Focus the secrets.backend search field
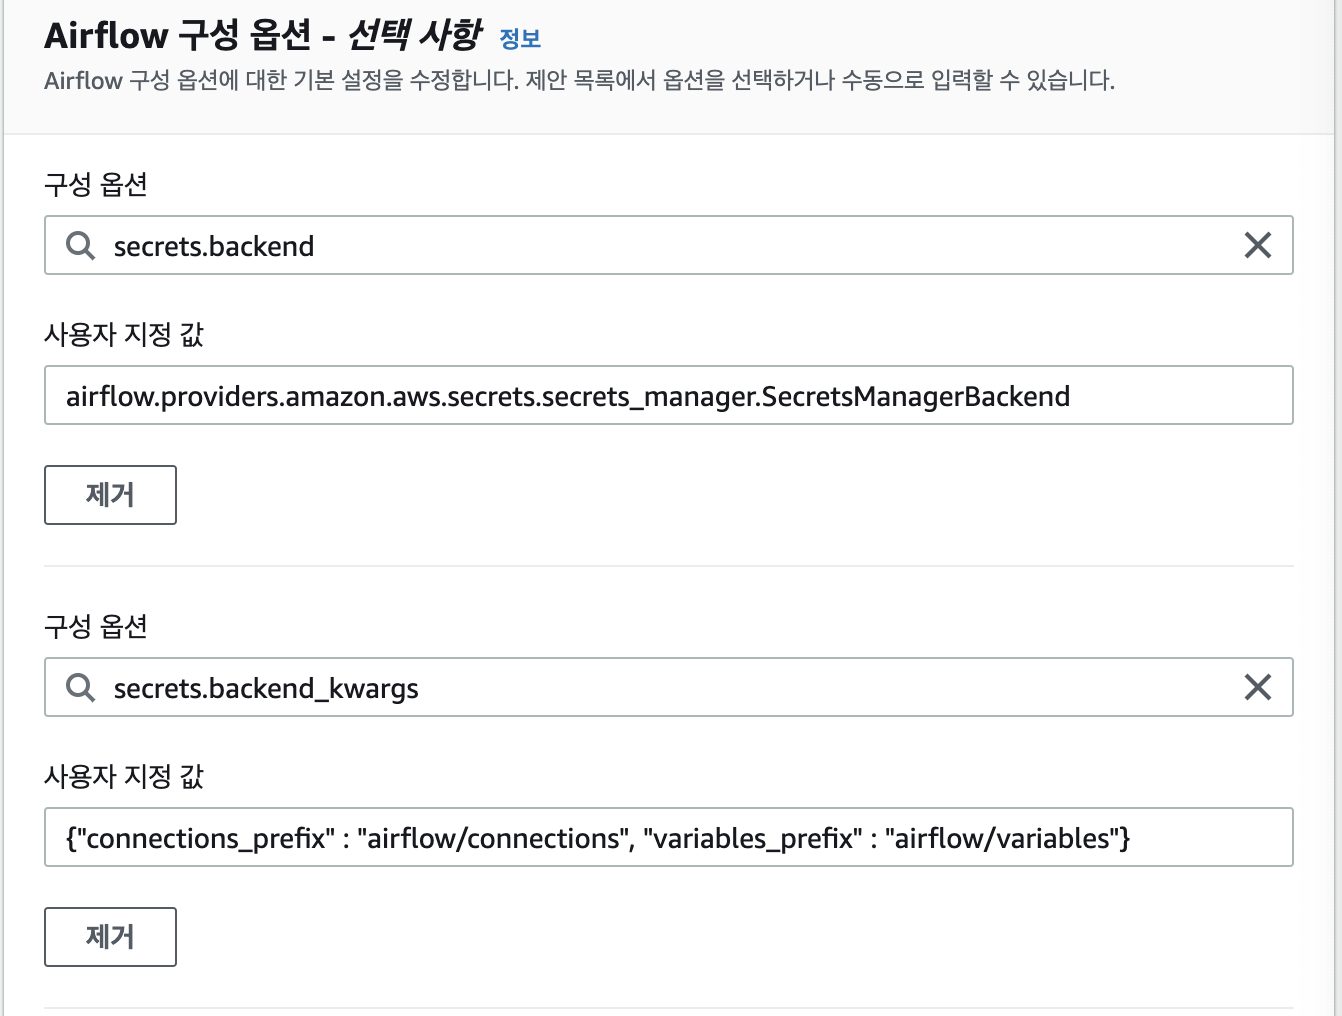The image size is (1342, 1016). 668,245
